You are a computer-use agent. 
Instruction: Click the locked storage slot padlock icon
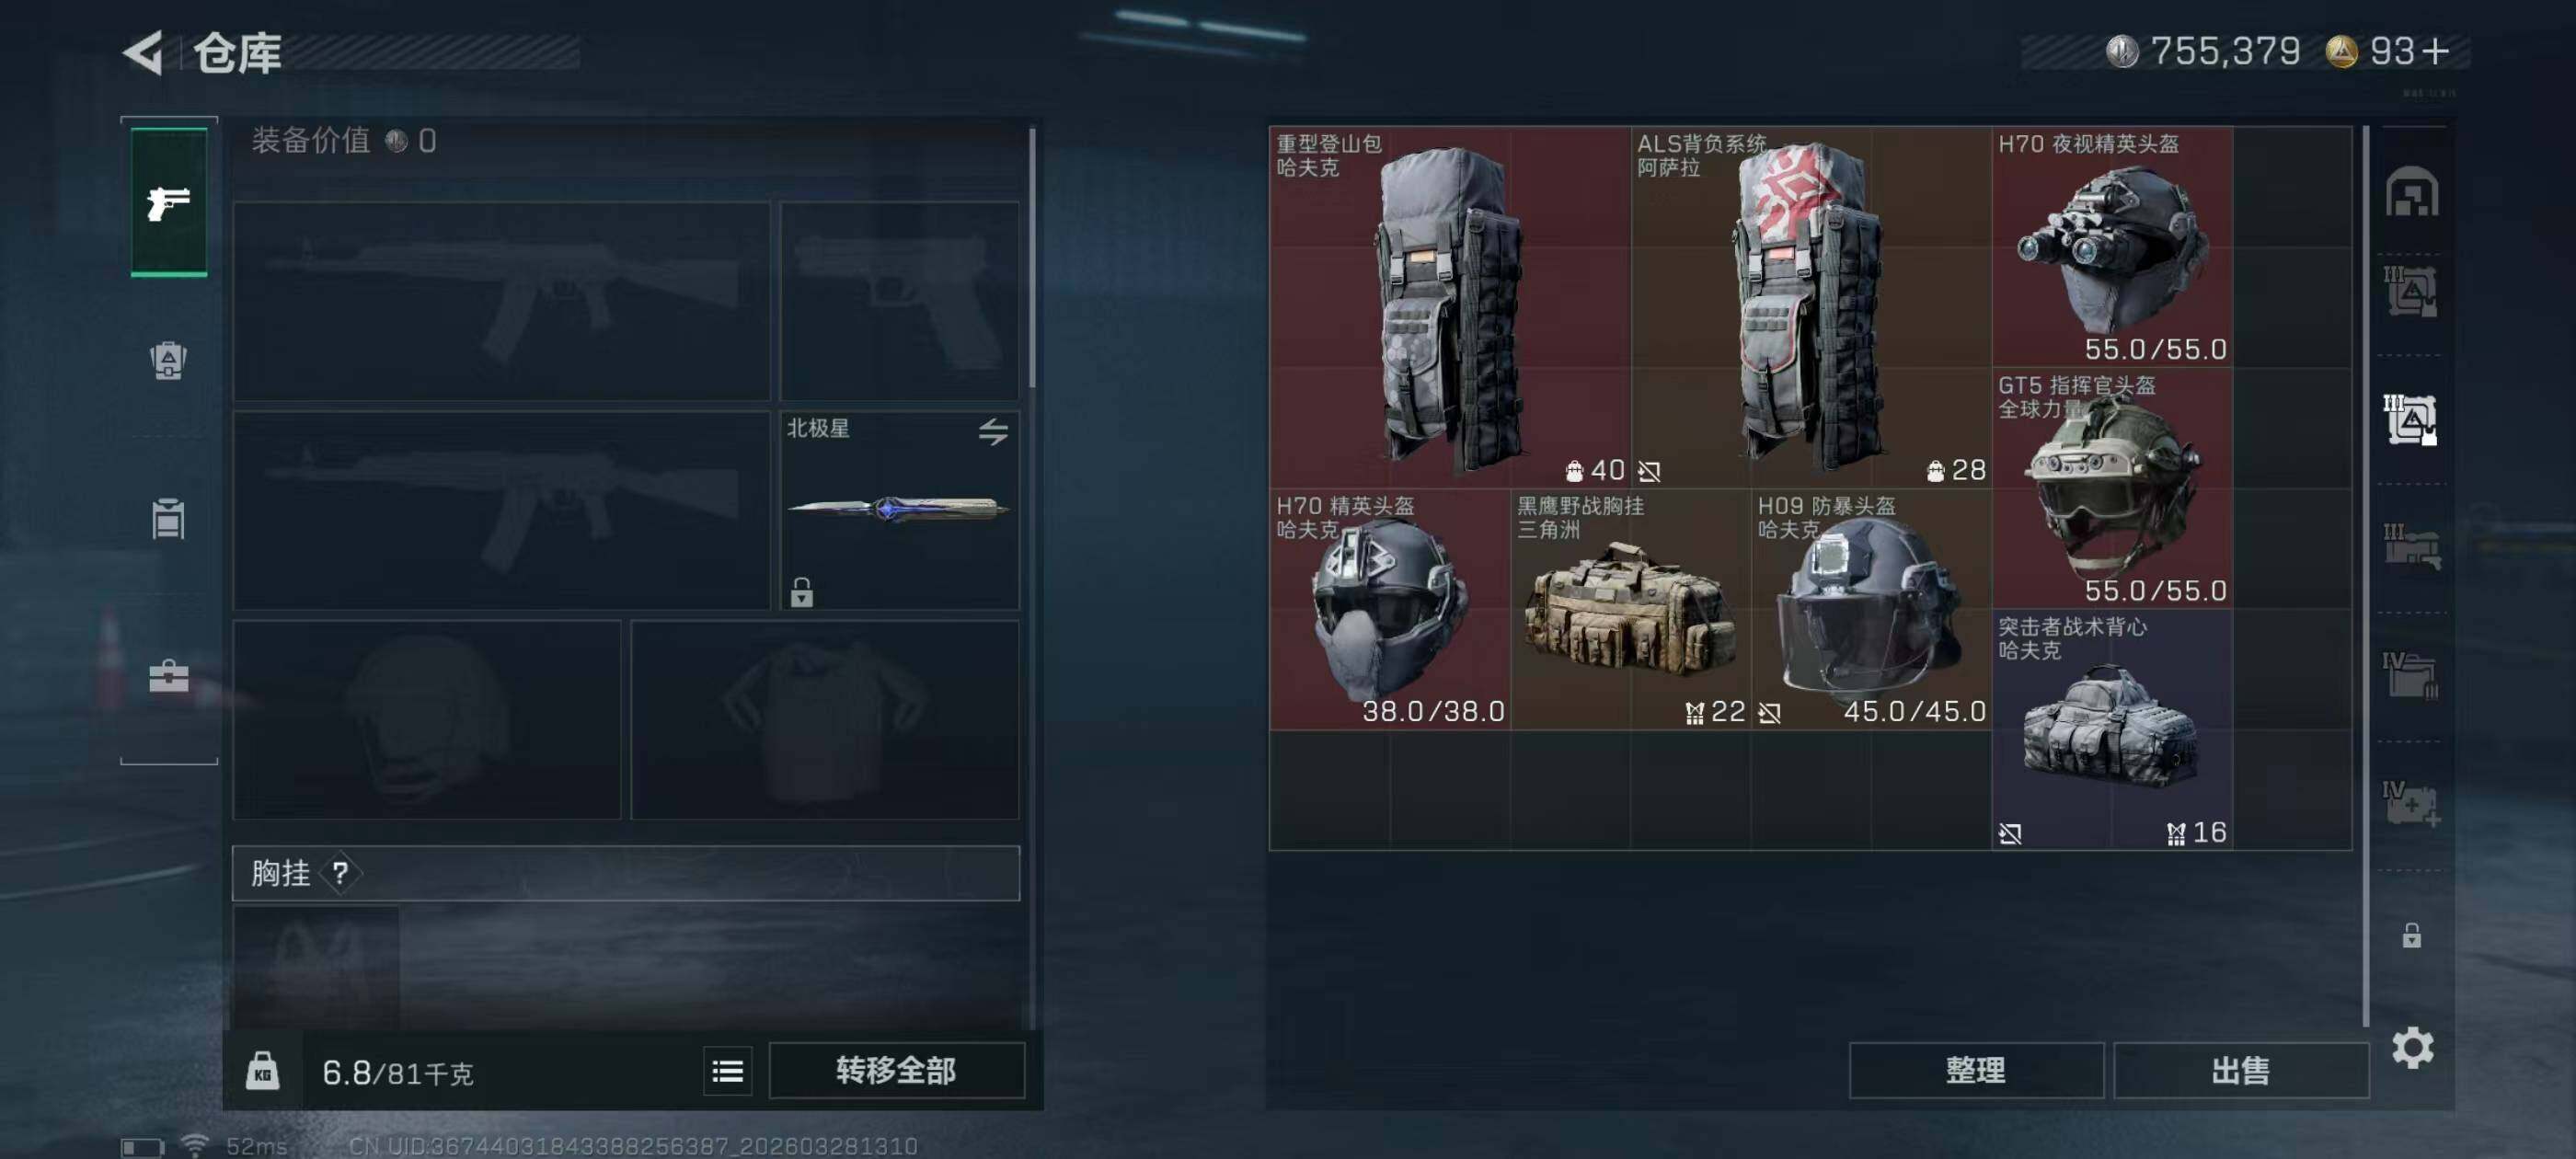tap(2411, 935)
